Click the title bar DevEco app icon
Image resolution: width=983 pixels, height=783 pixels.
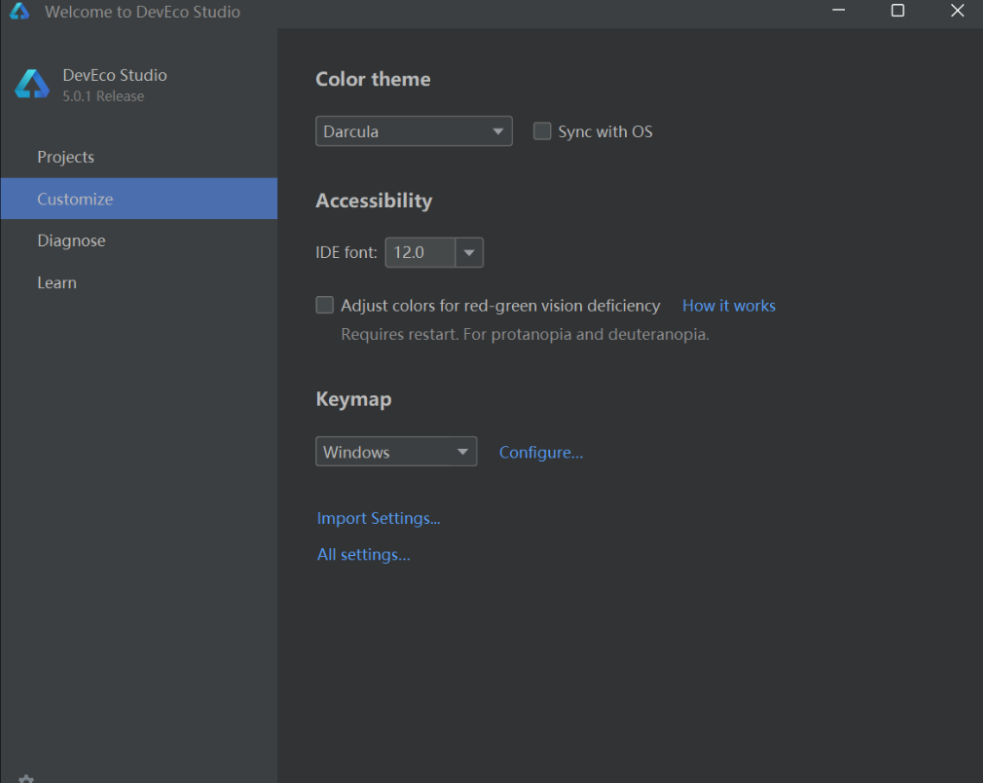click(19, 11)
